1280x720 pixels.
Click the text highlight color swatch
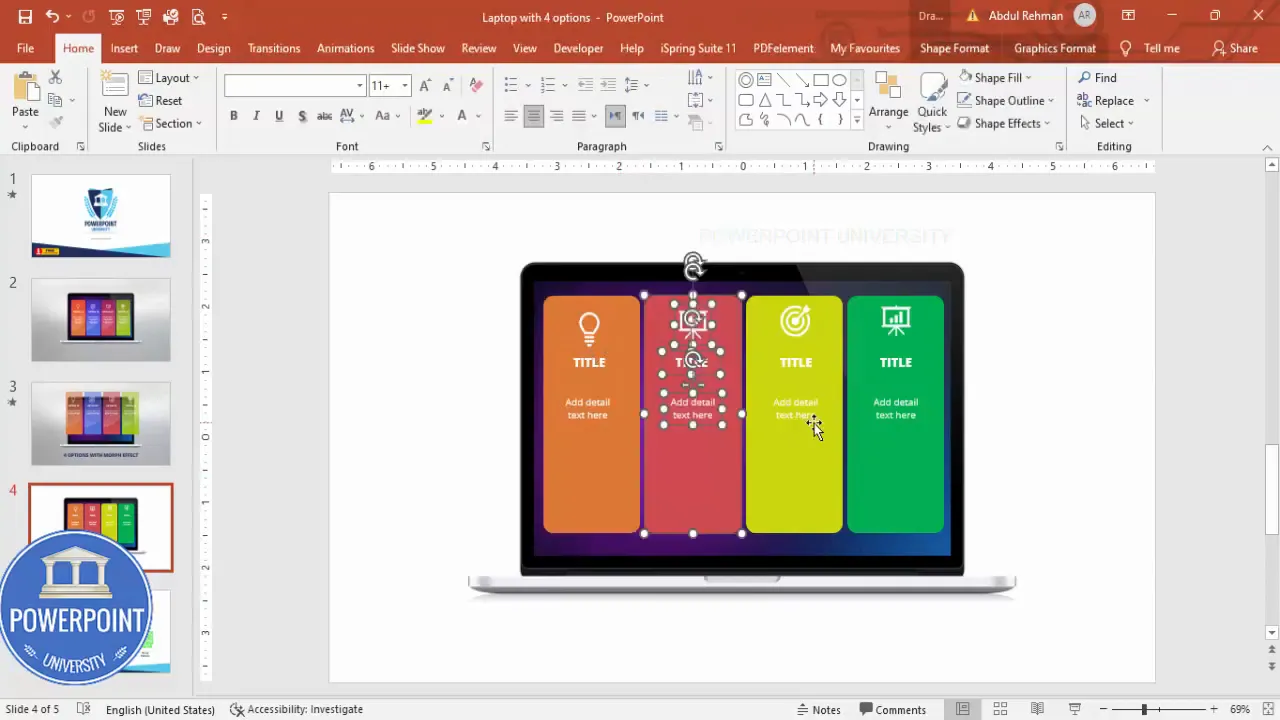tap(425, 116)
